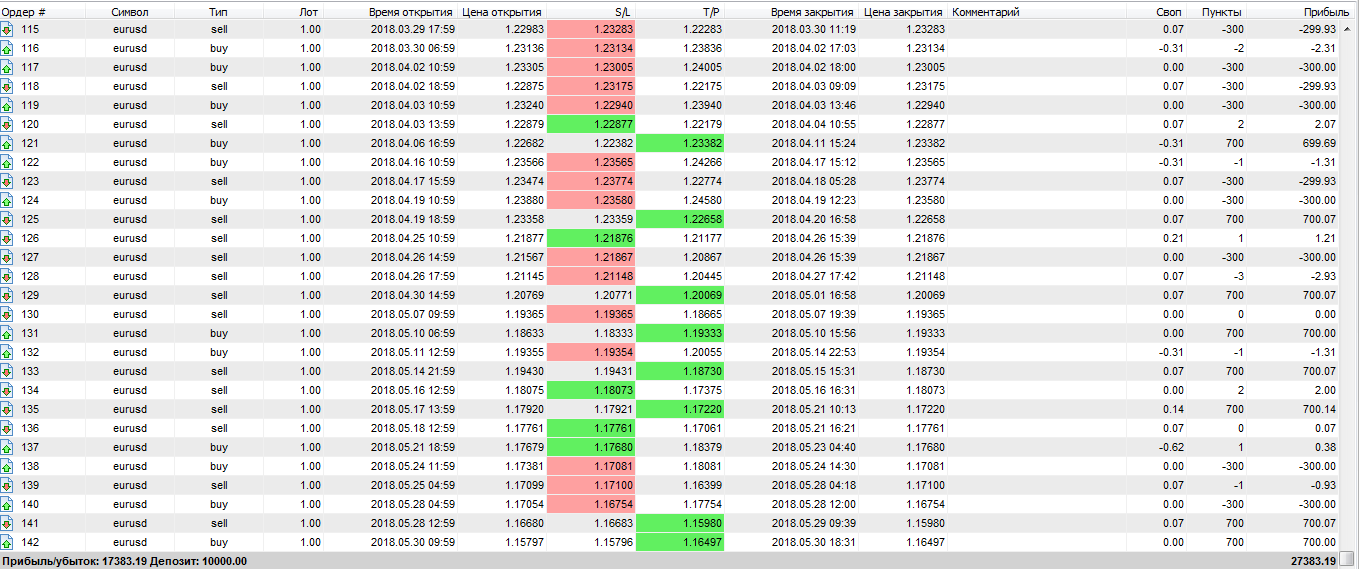Viewport: 1359px width, 569px height.
Task: Select the trade icon beside order 121
Action: tap(7, 144)
